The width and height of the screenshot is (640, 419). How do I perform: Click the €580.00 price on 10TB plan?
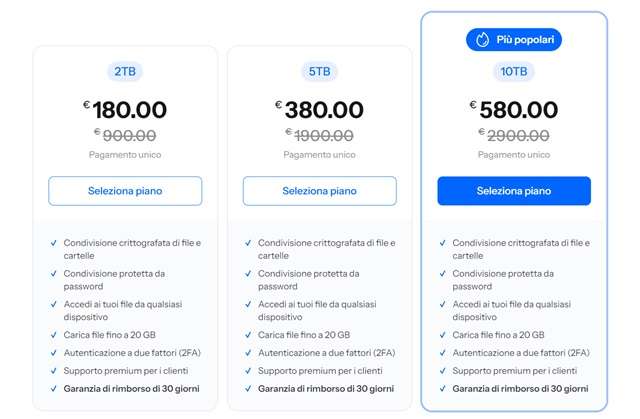514,110
